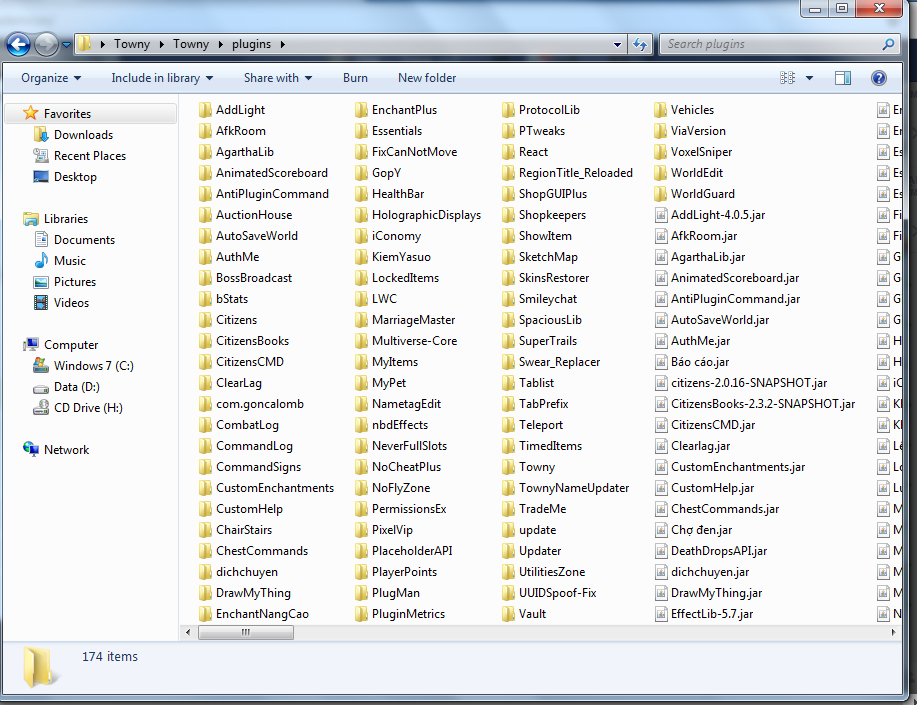
Task: Select the ProtocolLib folder icon
Action: (x=508, y=110)
